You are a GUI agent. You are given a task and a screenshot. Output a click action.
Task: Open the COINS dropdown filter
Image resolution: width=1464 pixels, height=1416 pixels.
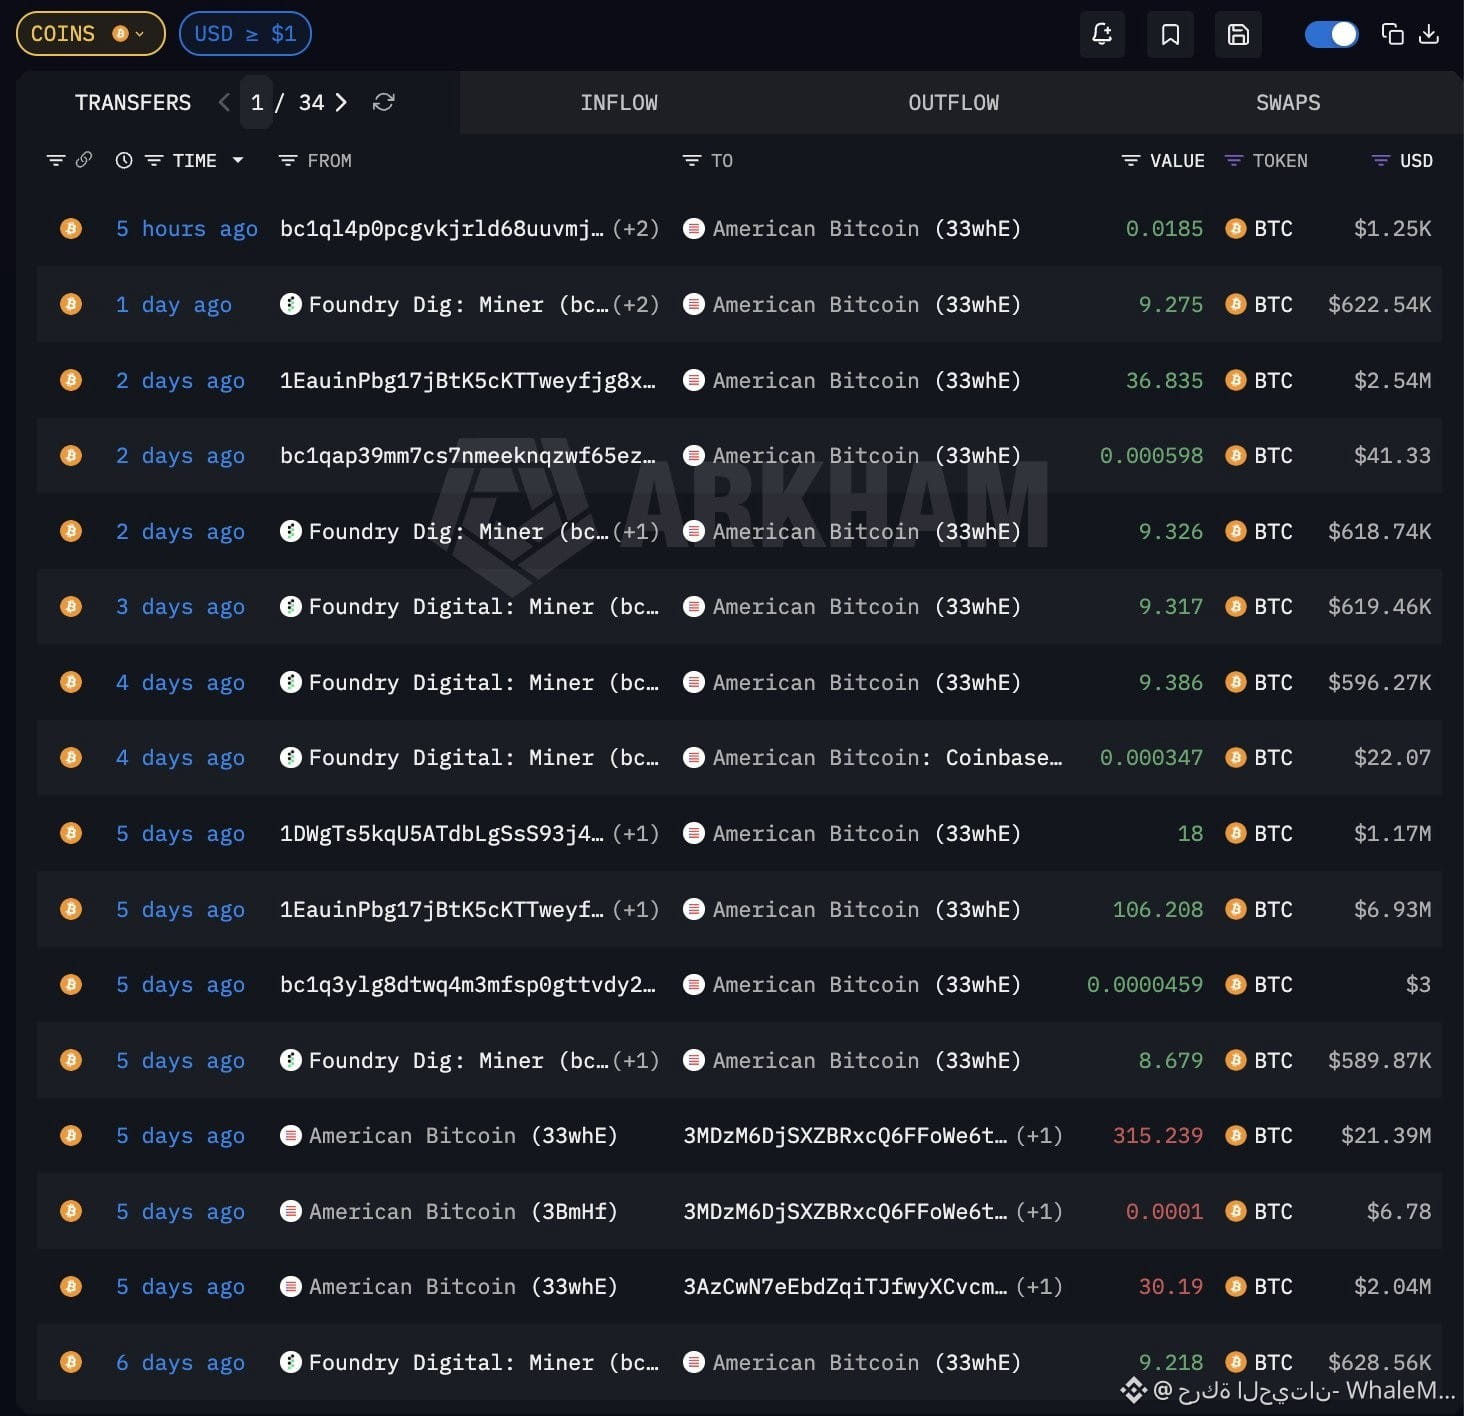[90, 34]
